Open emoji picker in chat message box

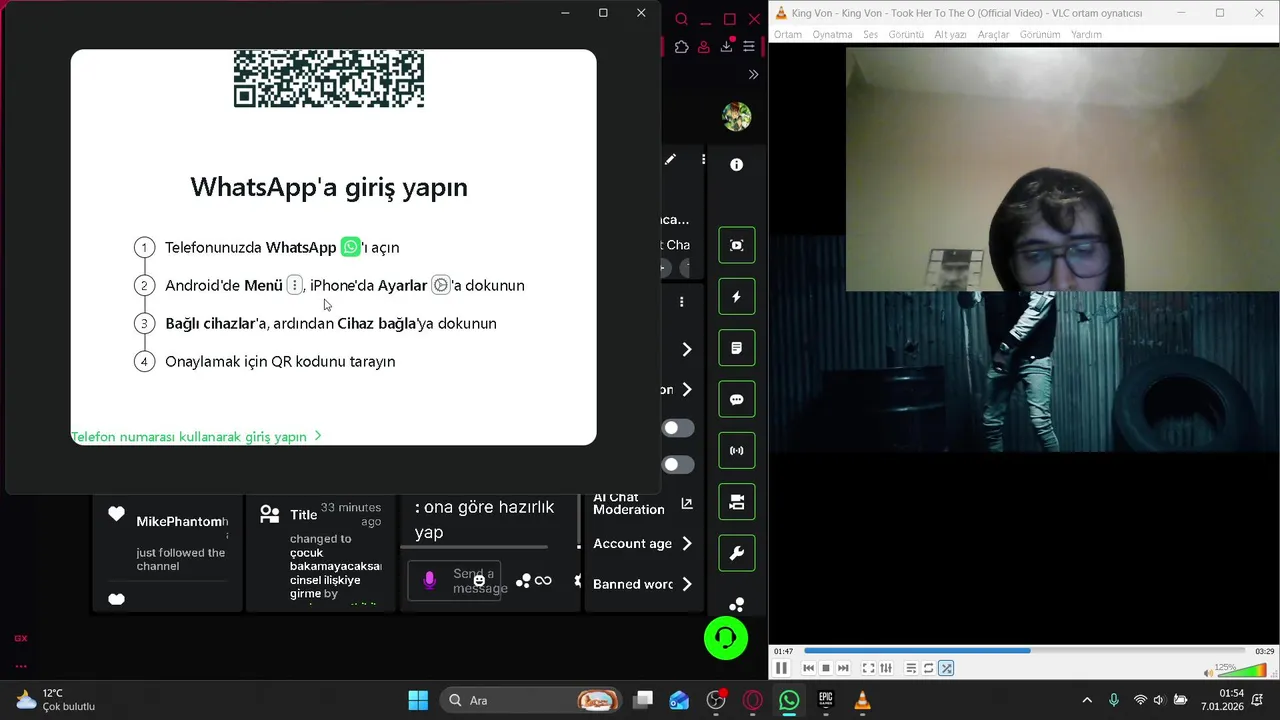pos(479,580)
